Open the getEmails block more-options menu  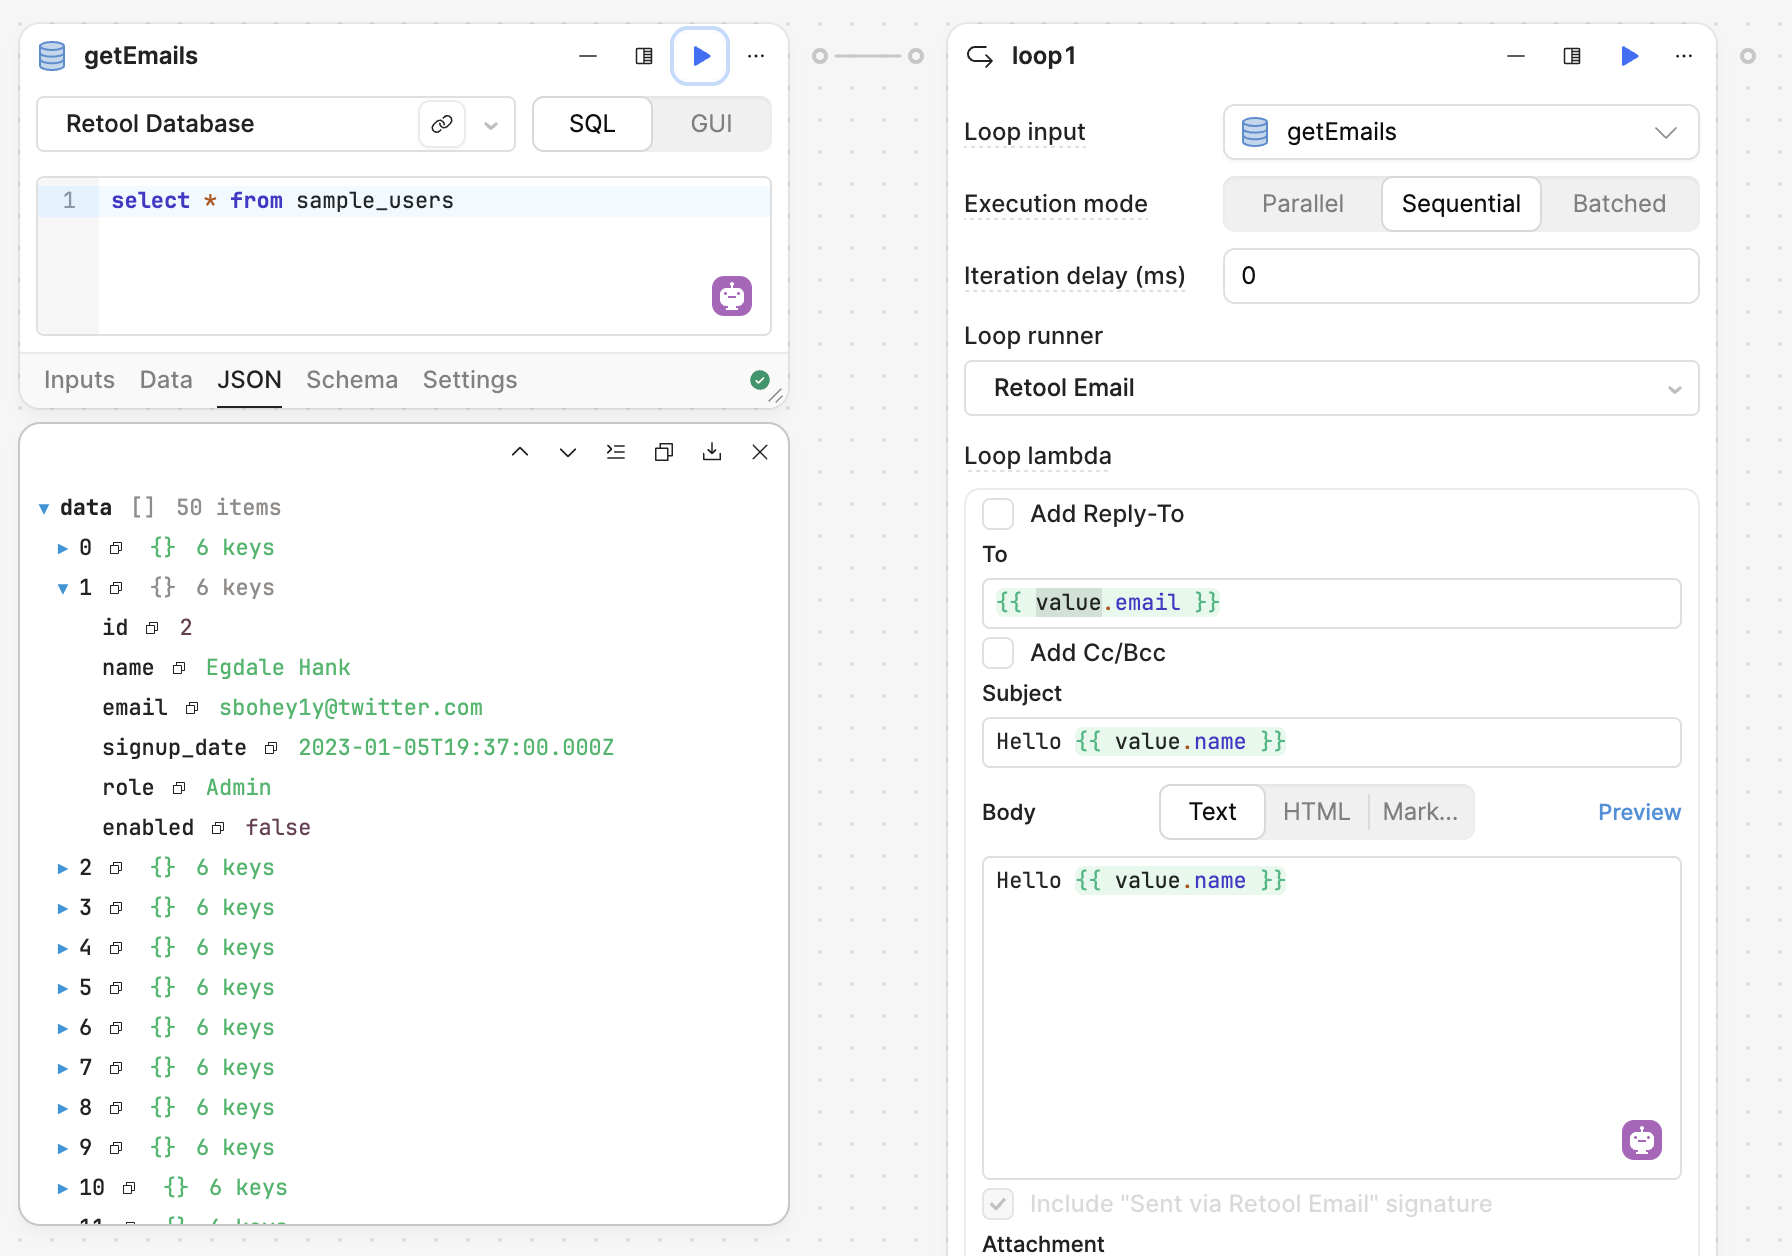(756, 56)
